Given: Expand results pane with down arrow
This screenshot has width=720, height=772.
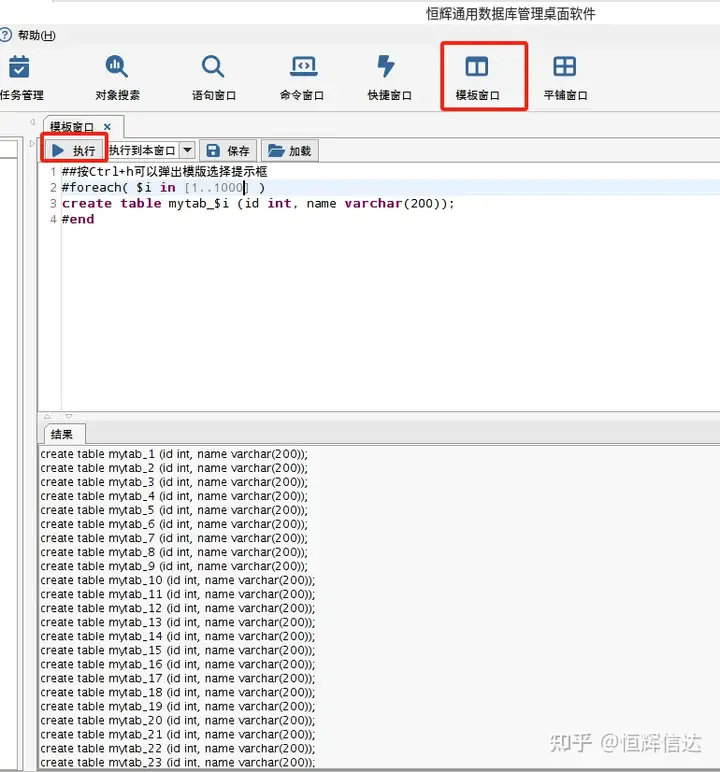Looking at the screenshot, I should pos(68,417).
